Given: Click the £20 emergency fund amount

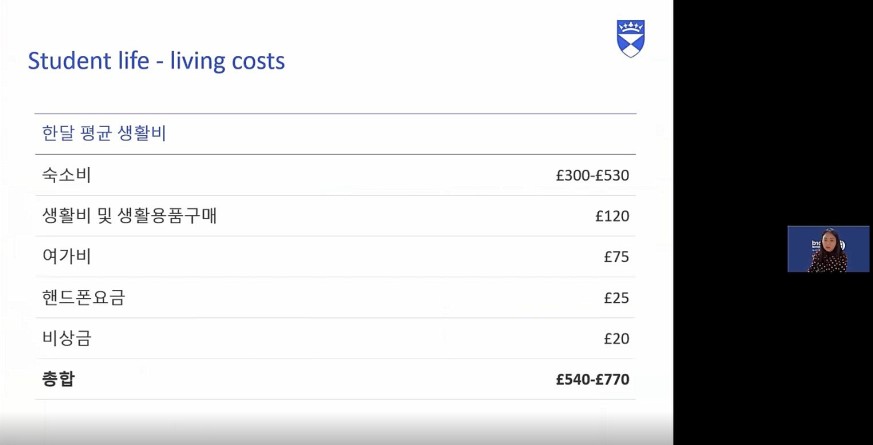Looking at the screenshot, I should coord(616,339).
